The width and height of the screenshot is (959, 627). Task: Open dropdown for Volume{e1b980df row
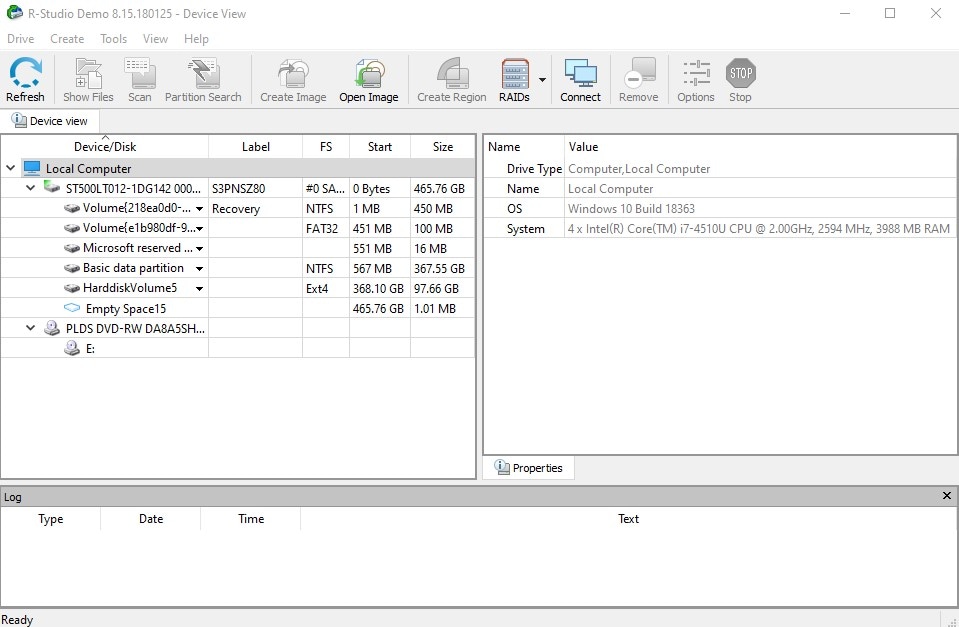[199, 229]
